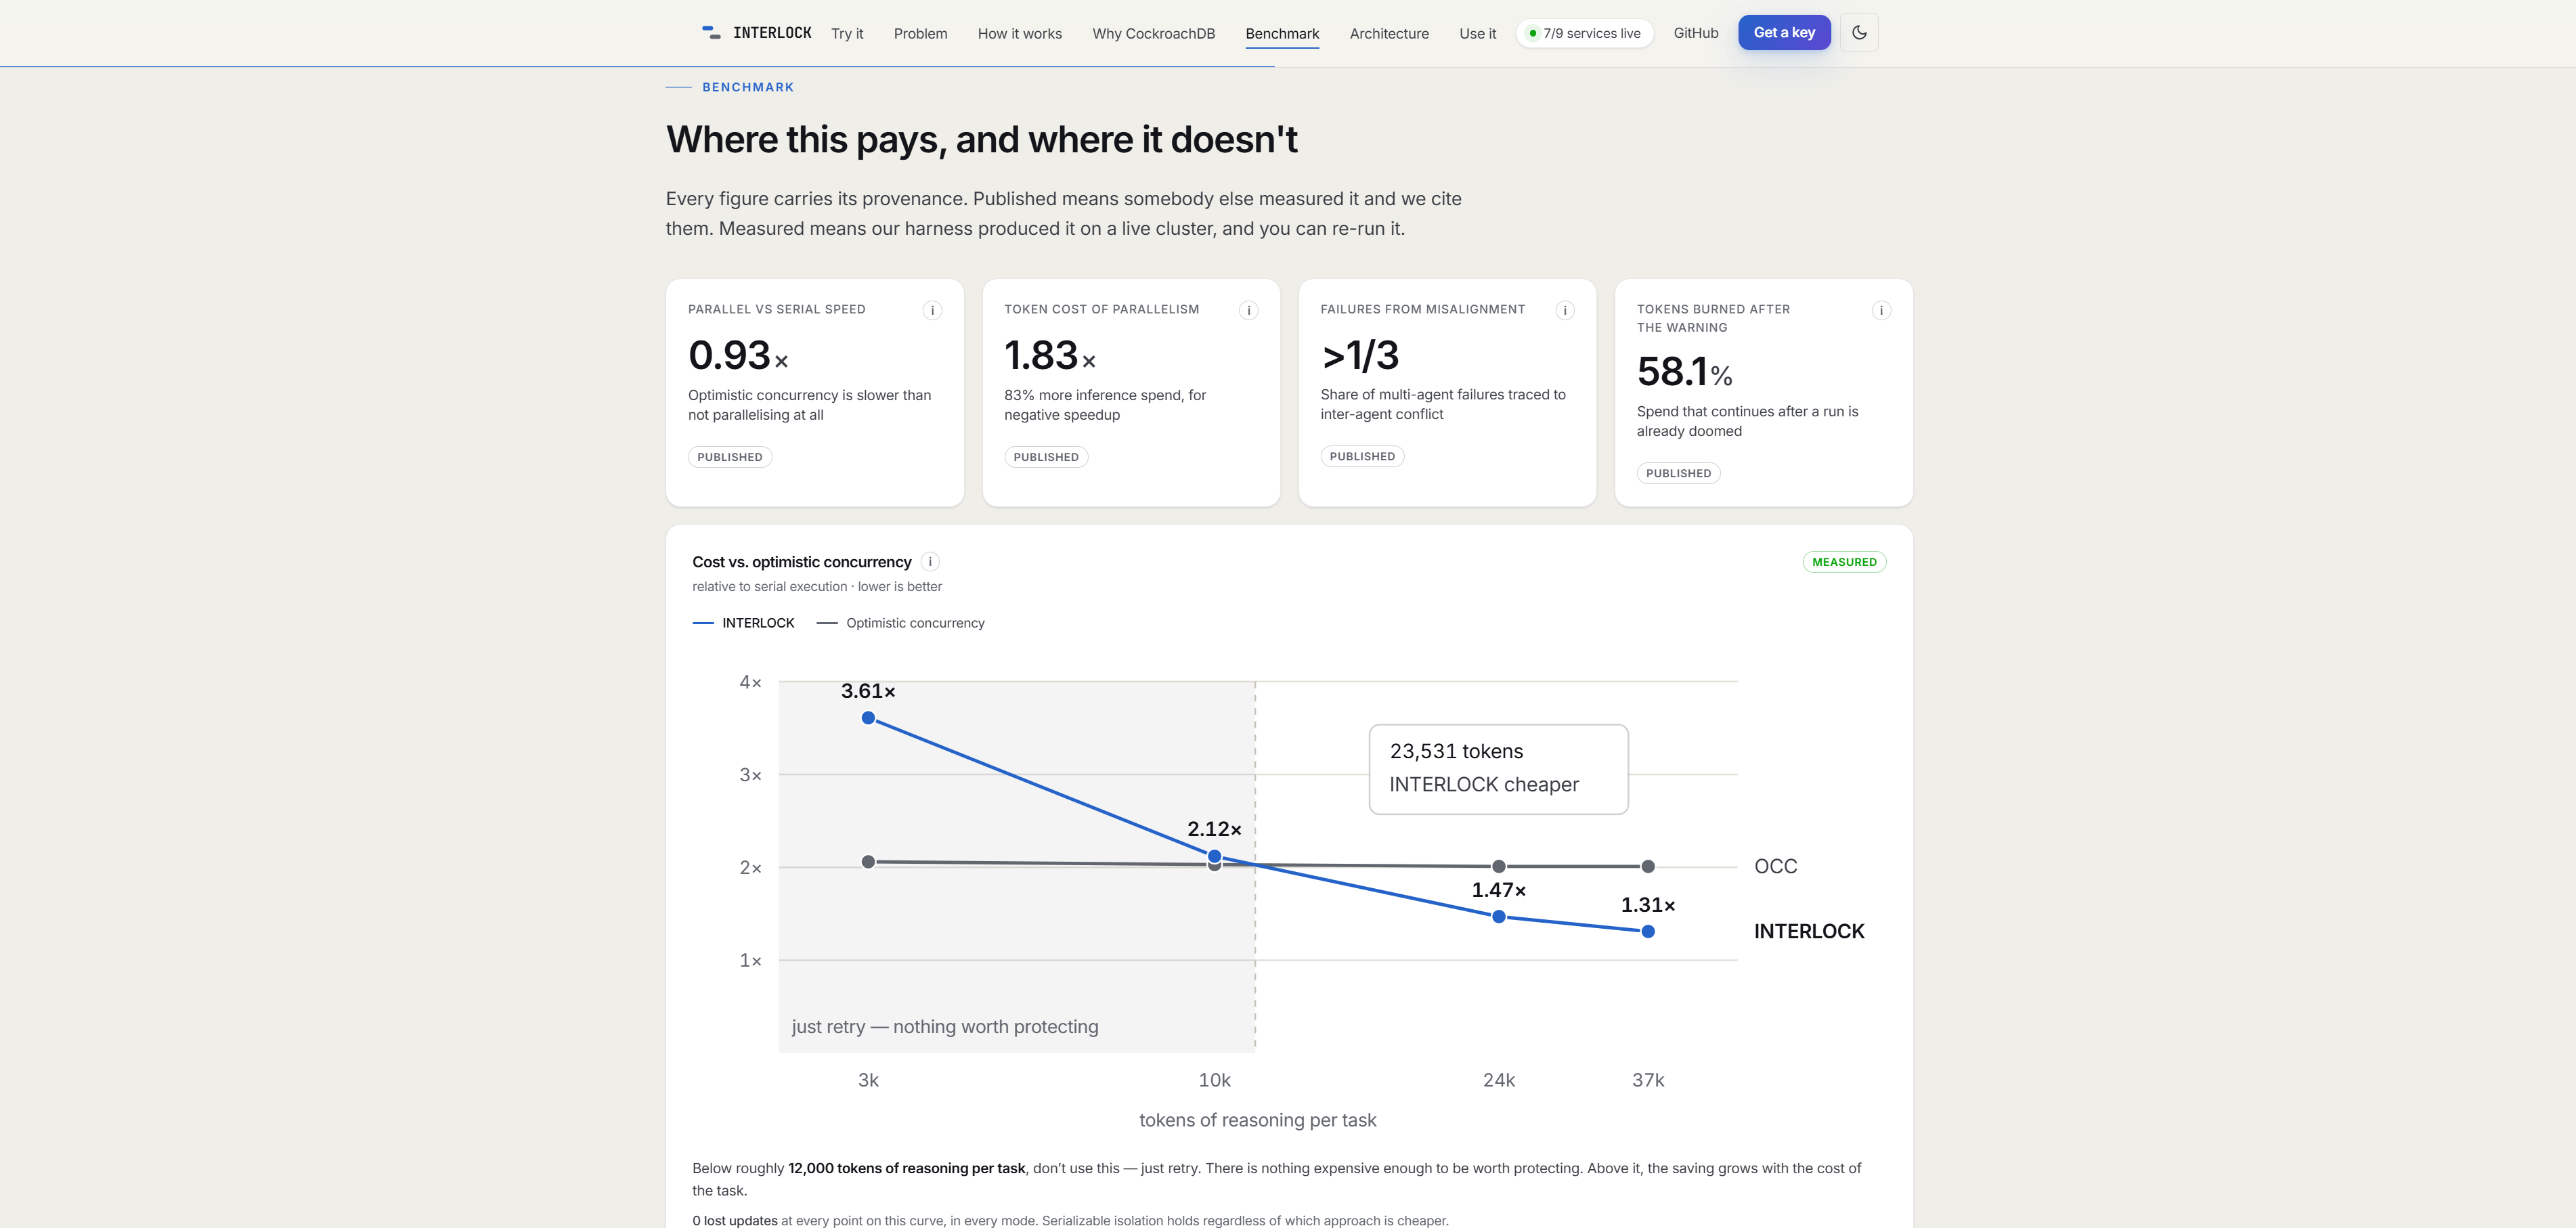Click info icon beside Cost vs. optimistic concurrency
The width and height of the screenshot is (2576, 1228).
tap(930, 562)
